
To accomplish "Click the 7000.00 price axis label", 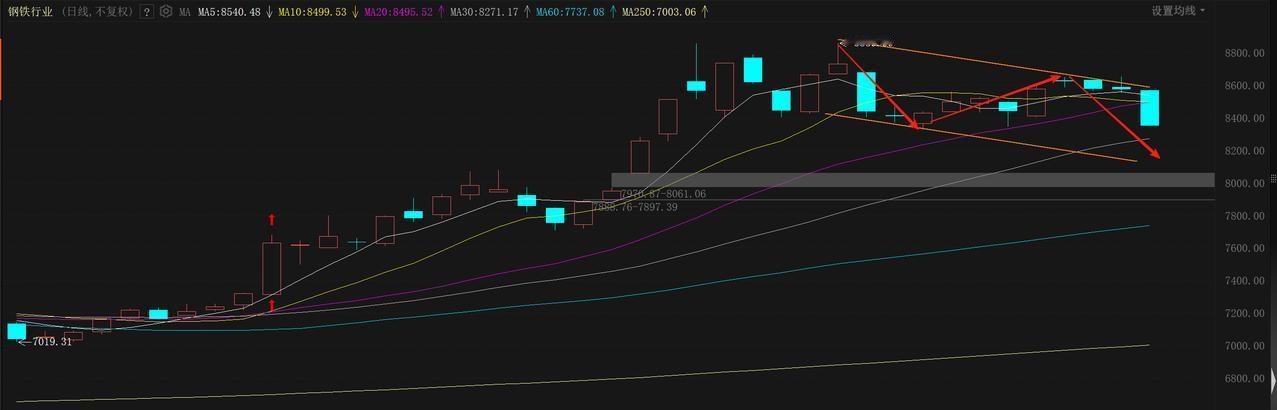I will pyautogui.click(x=1243, y=346).
